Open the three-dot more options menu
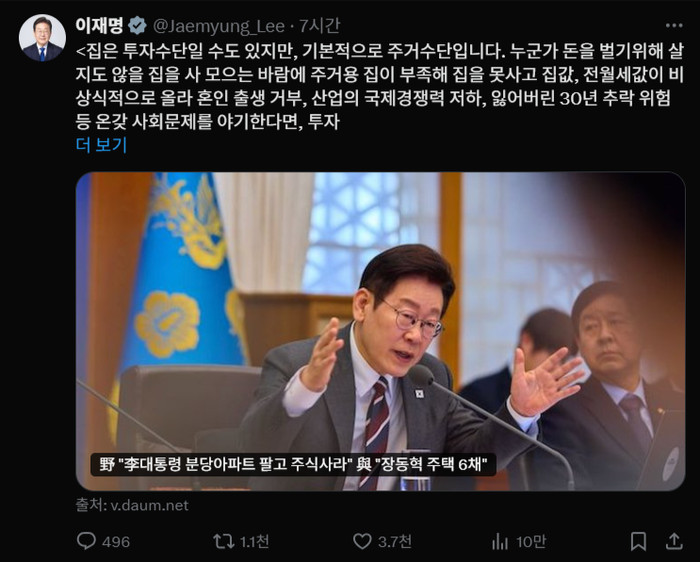This screenshot has width=700, height=562. (x=674, y=26)
